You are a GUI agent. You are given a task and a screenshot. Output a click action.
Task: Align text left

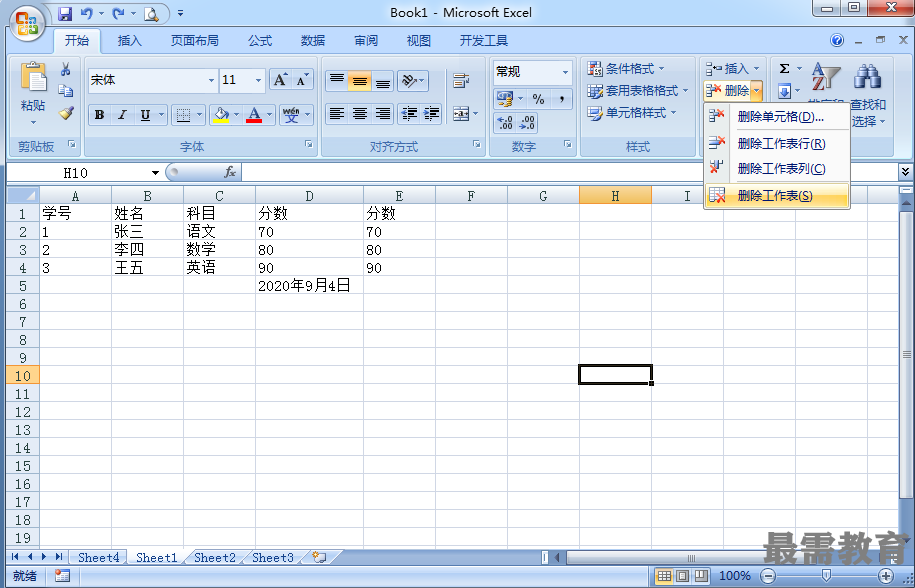pyautogui.click(x=337, y=114)
